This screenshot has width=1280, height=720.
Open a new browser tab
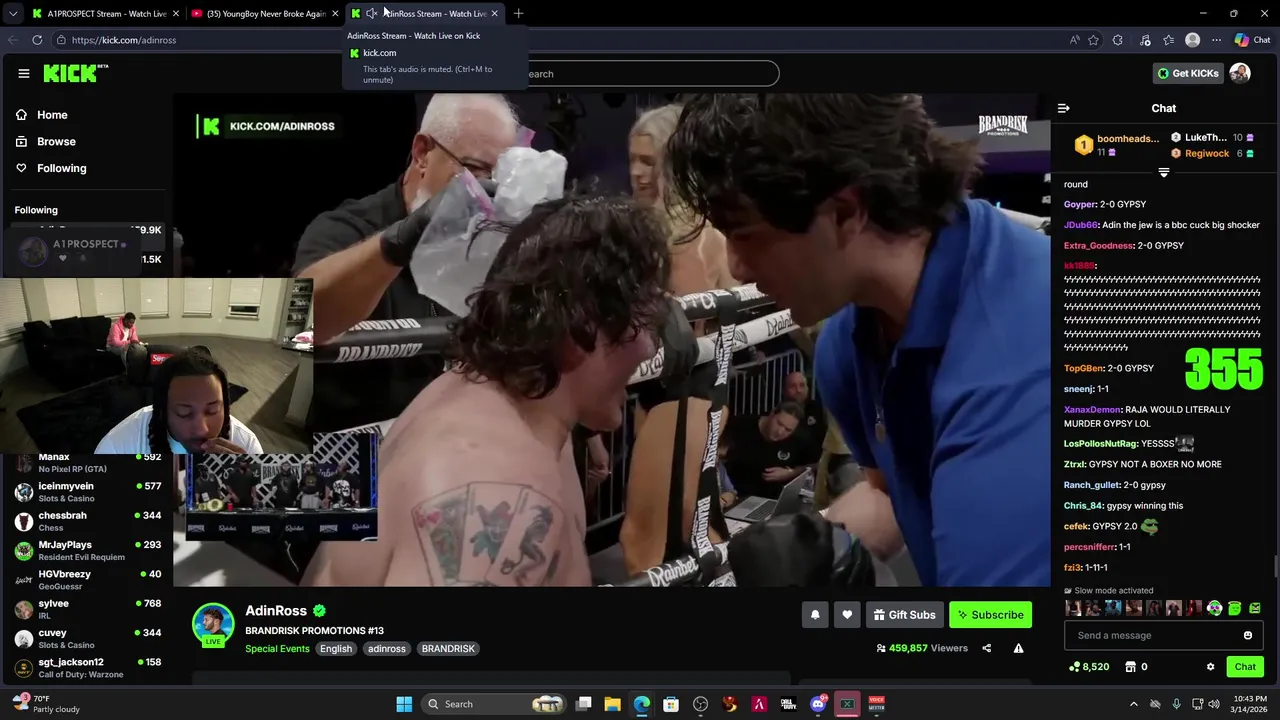518,14
